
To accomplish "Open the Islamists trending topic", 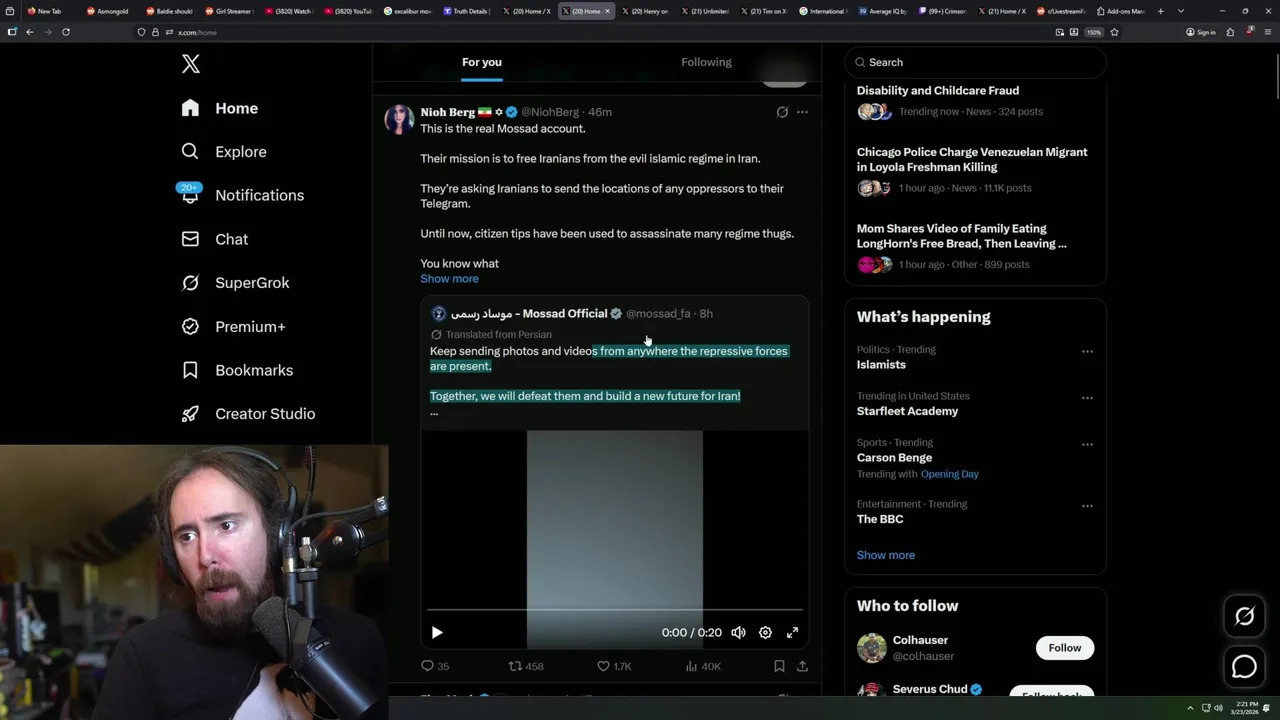I will pos(881,365).
